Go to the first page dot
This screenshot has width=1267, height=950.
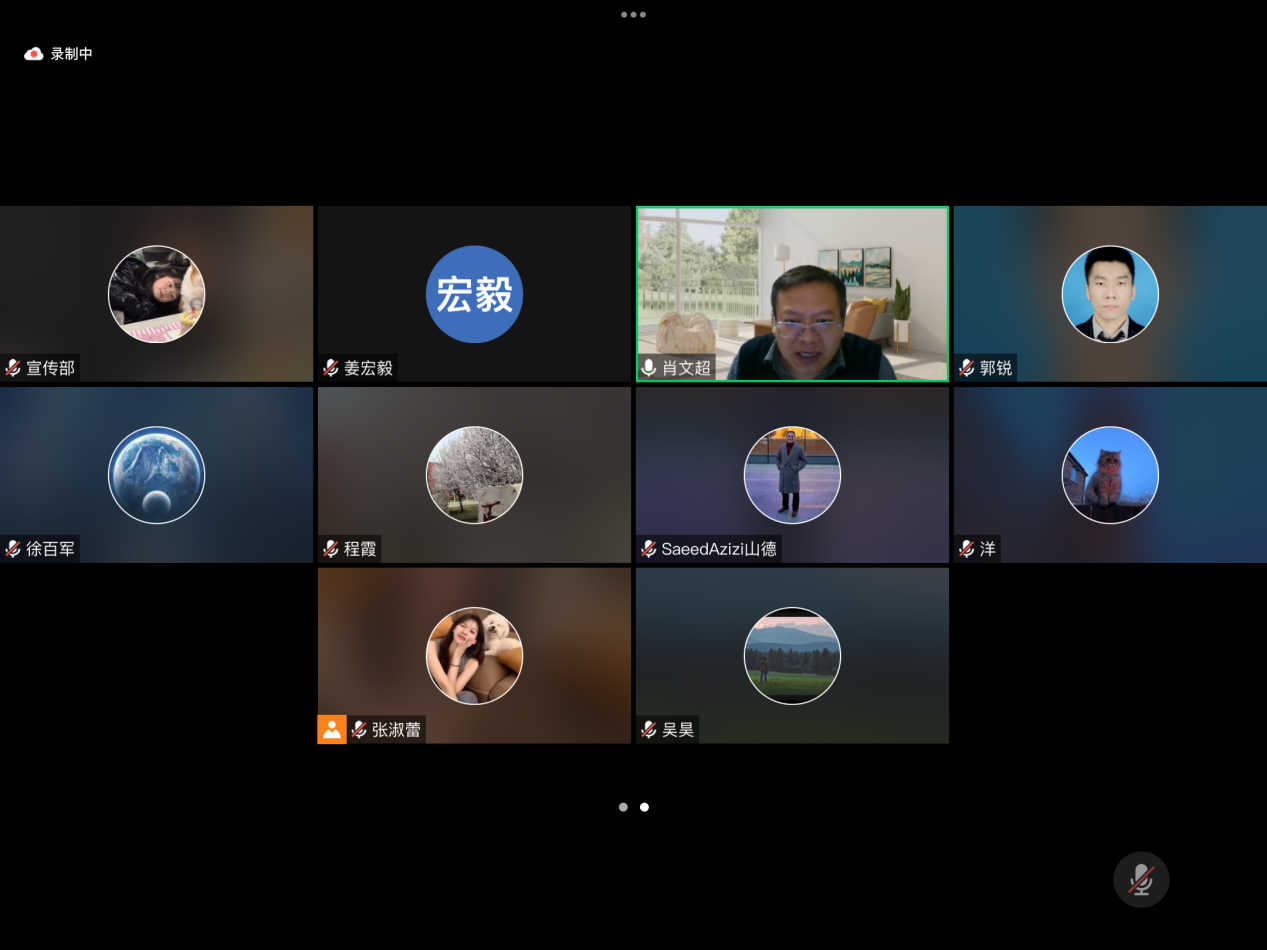point(623,807)
